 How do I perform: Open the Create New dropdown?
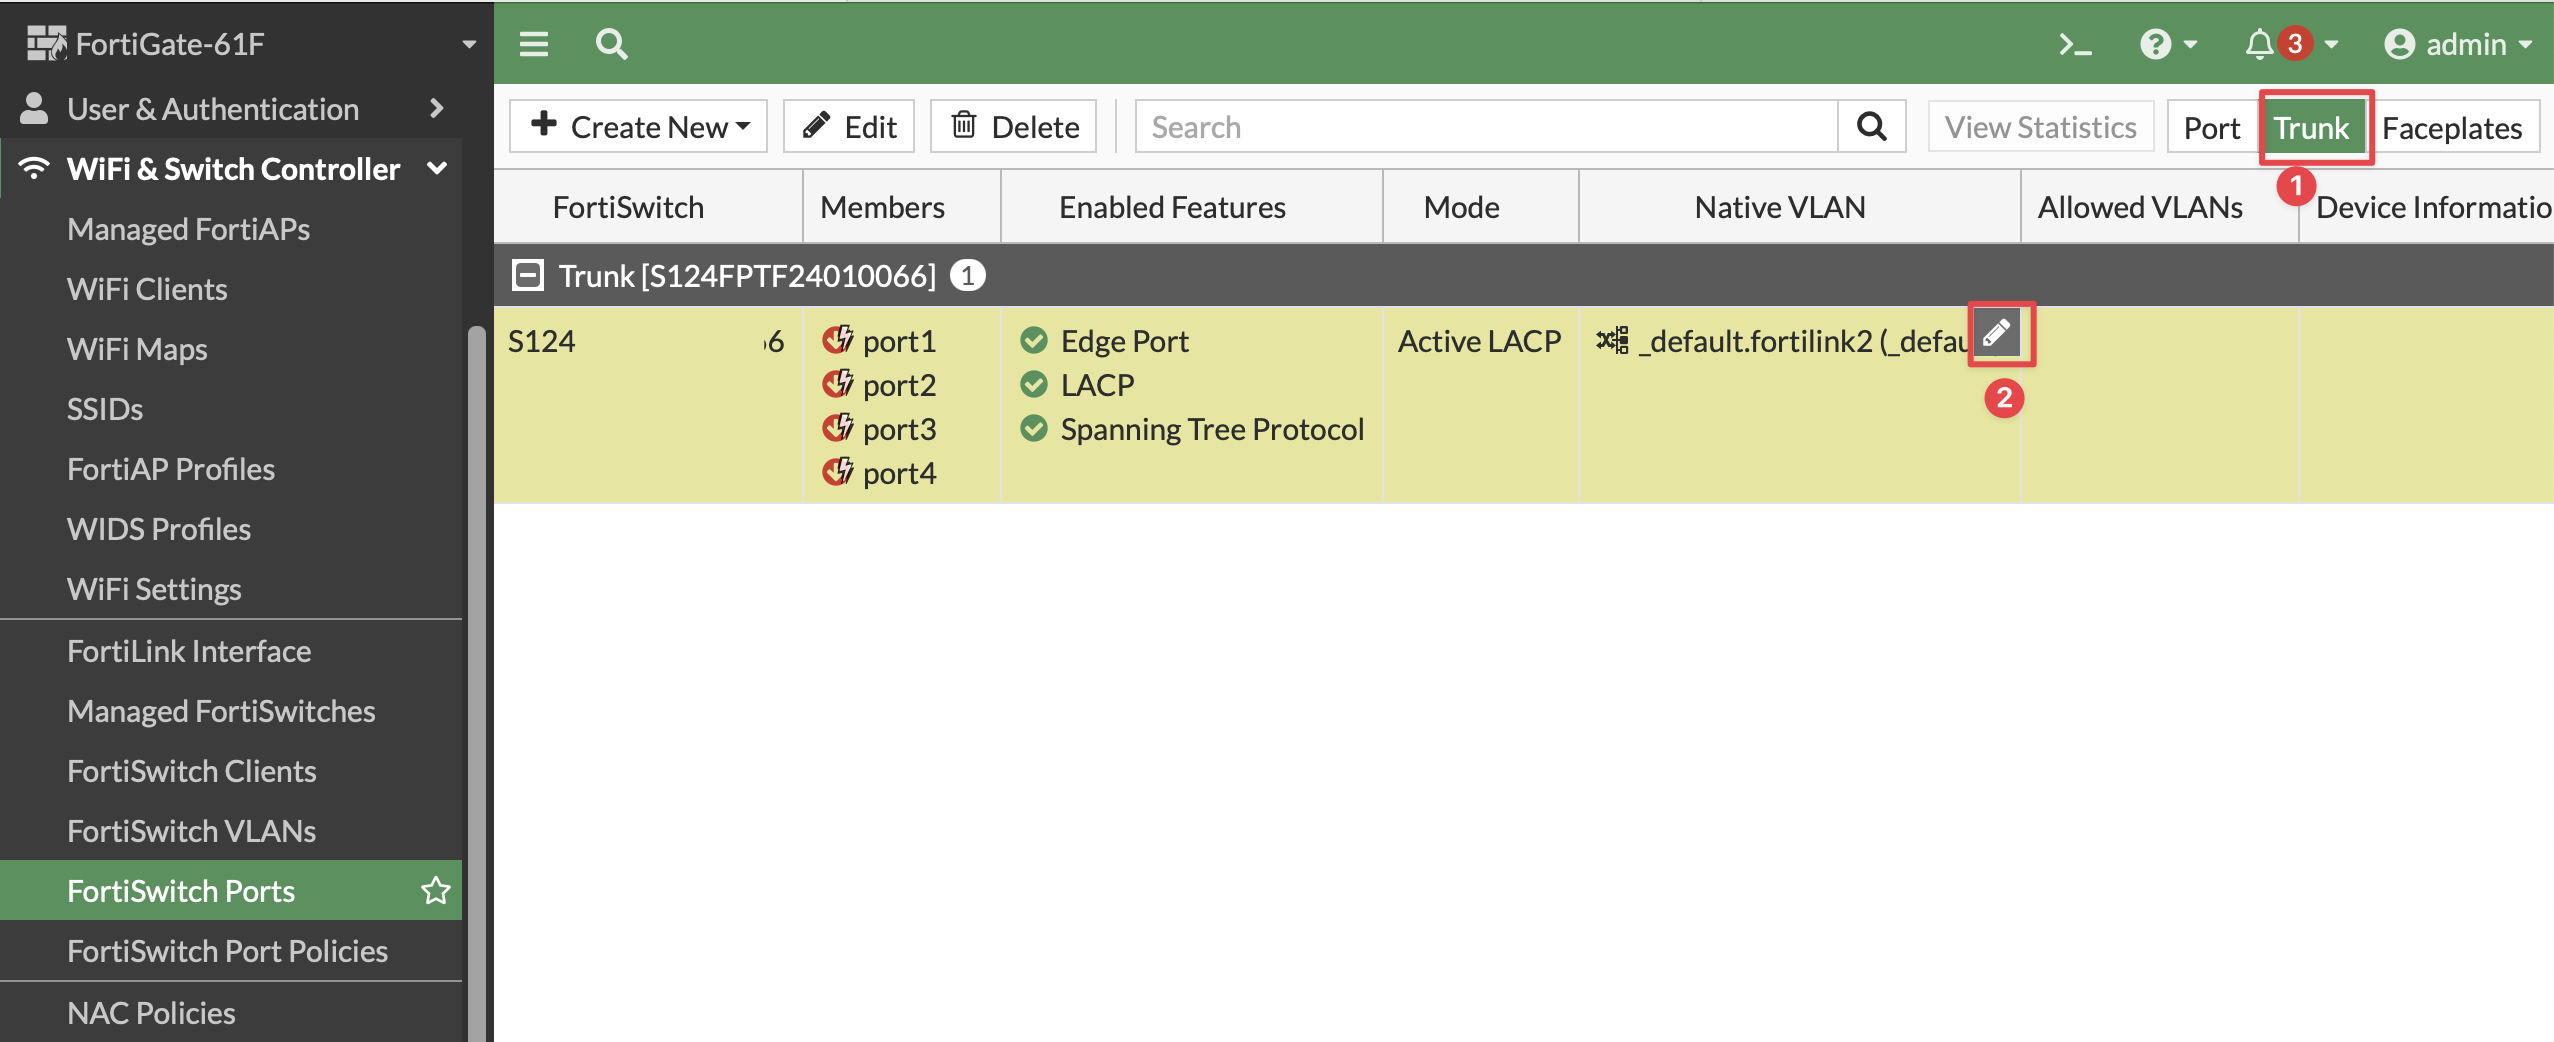[638, 127]
